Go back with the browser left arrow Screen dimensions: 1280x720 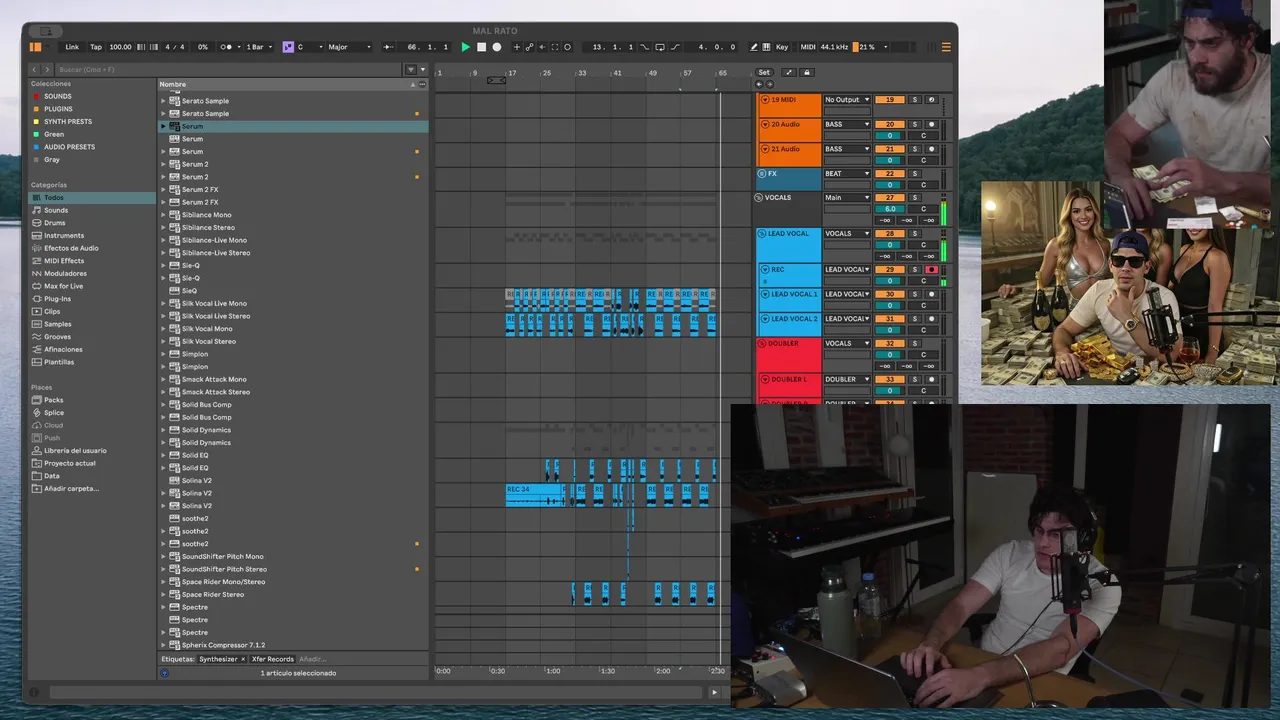click(35, 70)
